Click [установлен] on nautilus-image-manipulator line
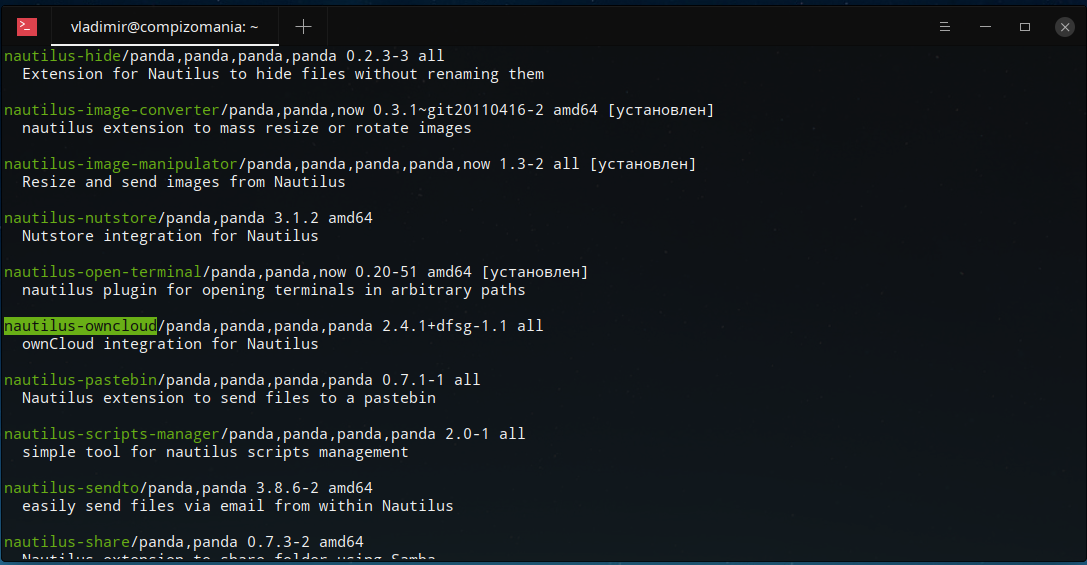 click(x=643, y=164)
